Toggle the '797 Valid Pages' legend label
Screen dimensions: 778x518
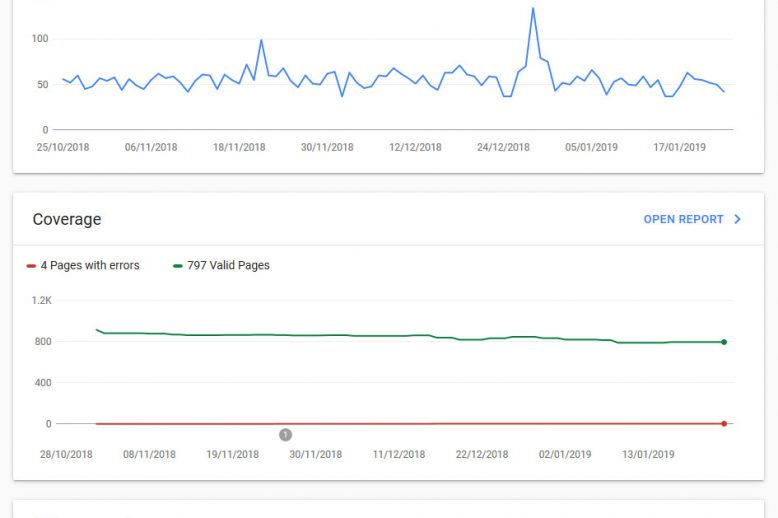coord(228,266)
